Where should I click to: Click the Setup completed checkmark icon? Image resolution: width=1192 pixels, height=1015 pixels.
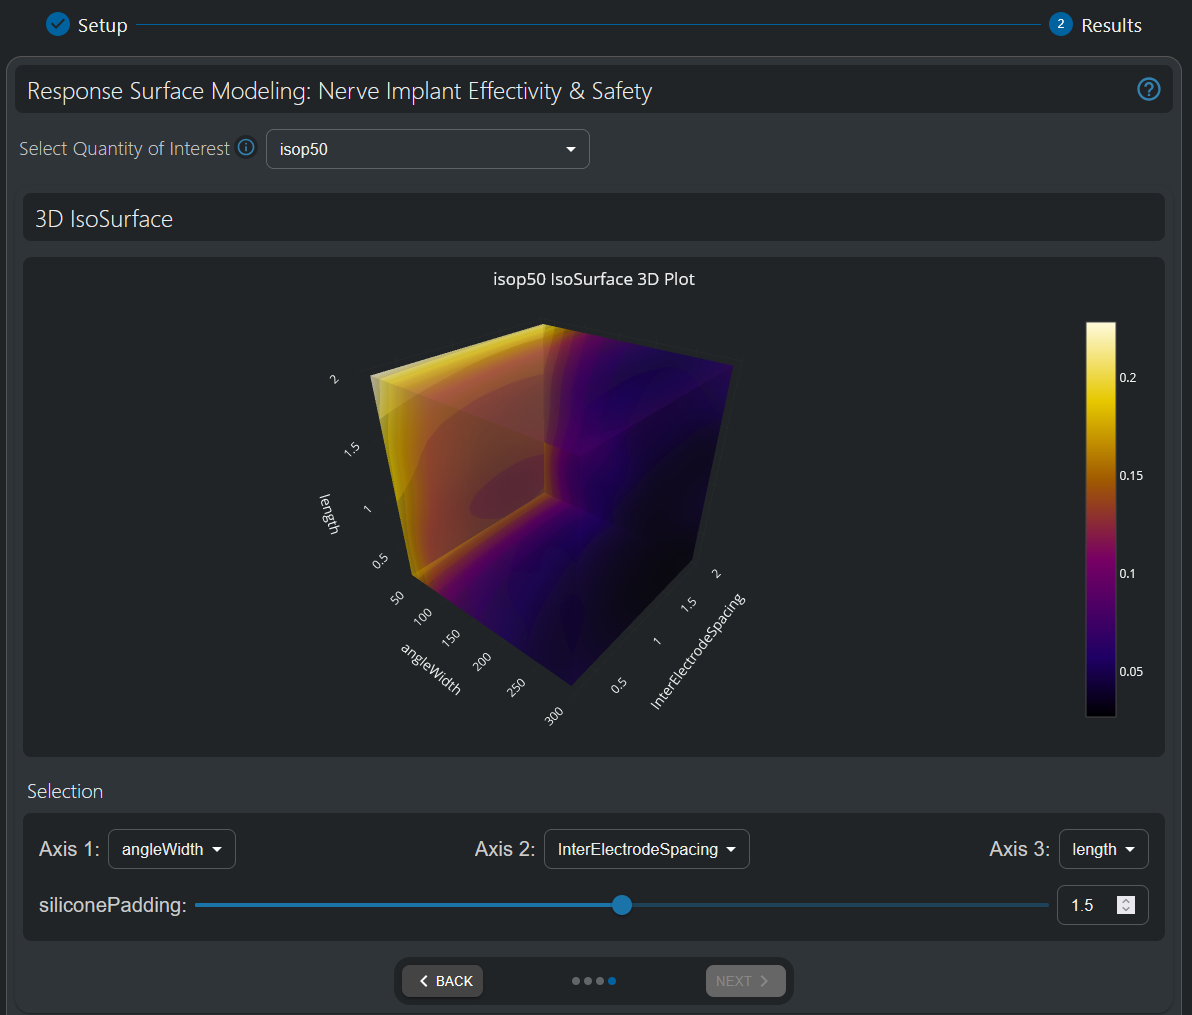click(57, 24)
